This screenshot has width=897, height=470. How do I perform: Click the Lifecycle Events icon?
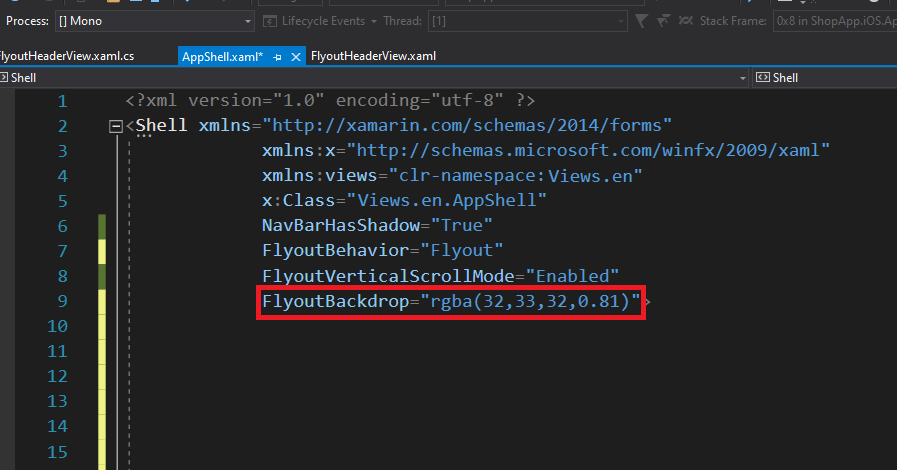[269, 21]
